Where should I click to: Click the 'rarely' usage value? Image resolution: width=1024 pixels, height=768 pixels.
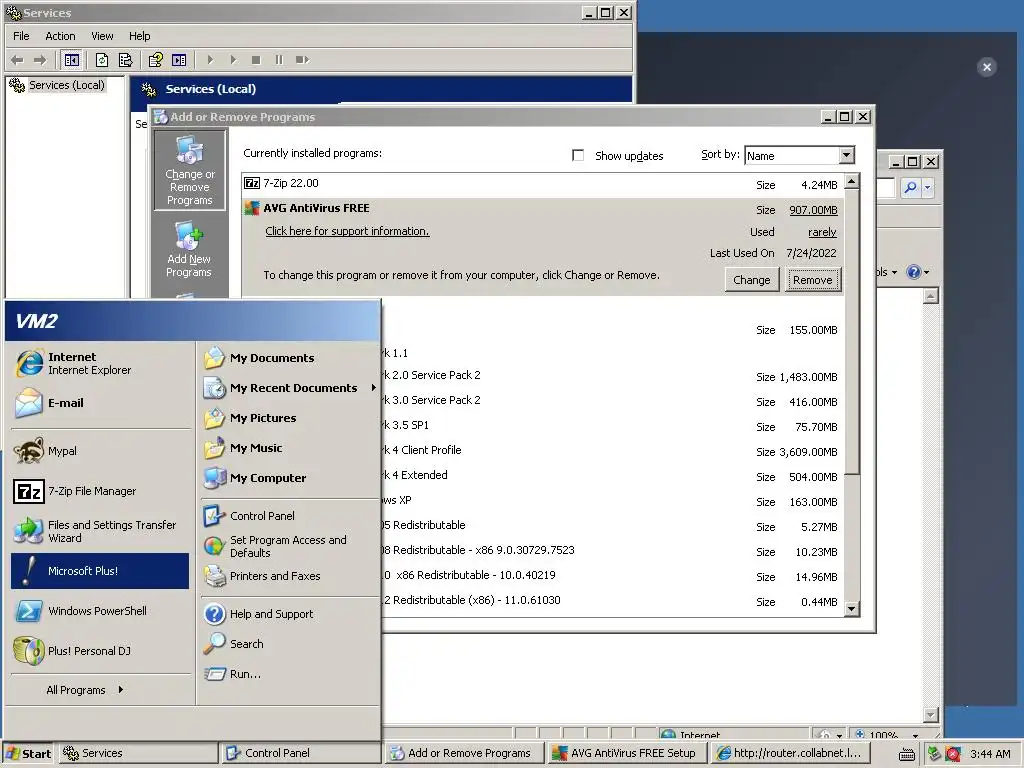822,232
